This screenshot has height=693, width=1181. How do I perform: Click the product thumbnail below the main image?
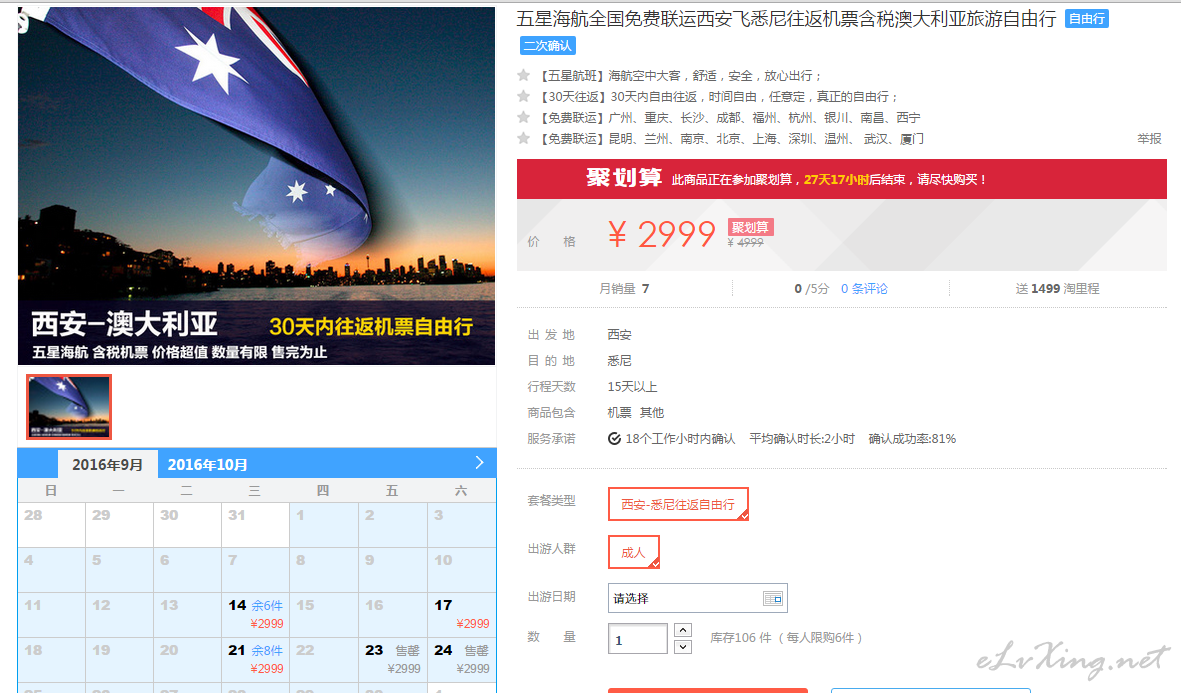69,407
